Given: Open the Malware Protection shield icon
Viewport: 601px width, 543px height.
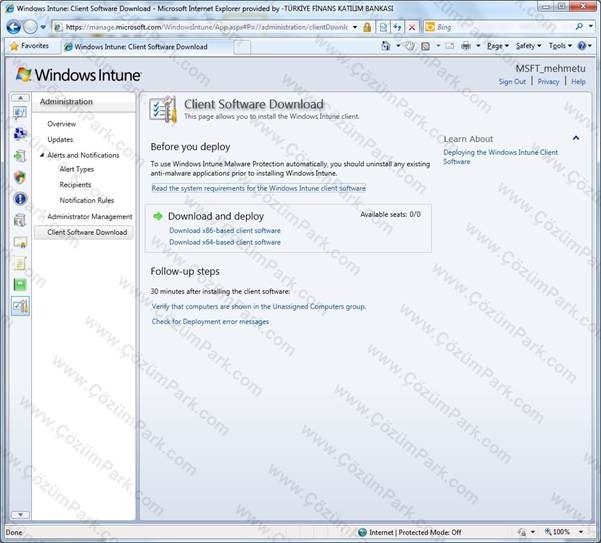Looking at the screenshot, I should (20, 177).
